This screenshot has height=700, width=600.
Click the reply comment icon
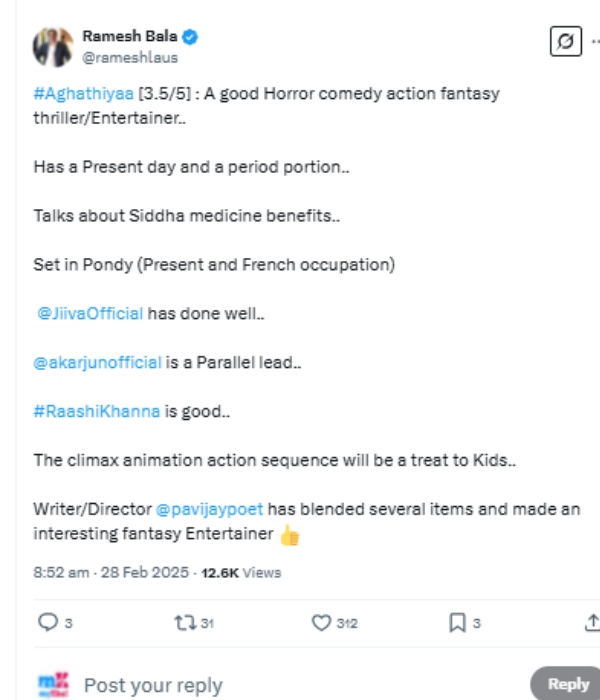(47, 623)
